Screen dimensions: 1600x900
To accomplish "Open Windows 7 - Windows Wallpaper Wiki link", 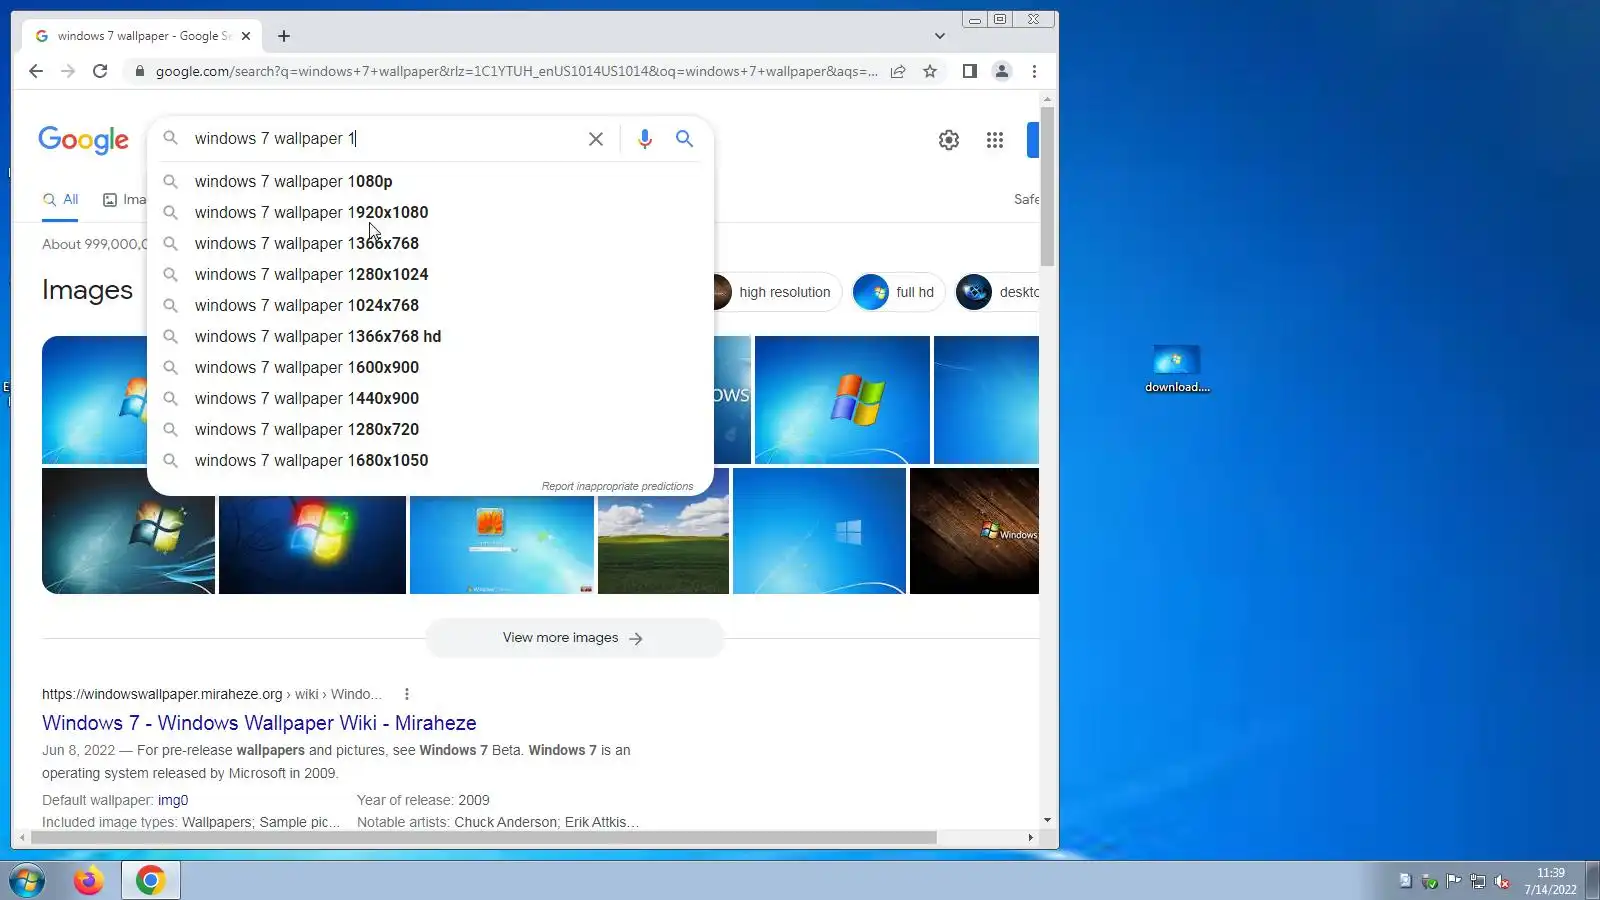I will click(x=259, y=723).
